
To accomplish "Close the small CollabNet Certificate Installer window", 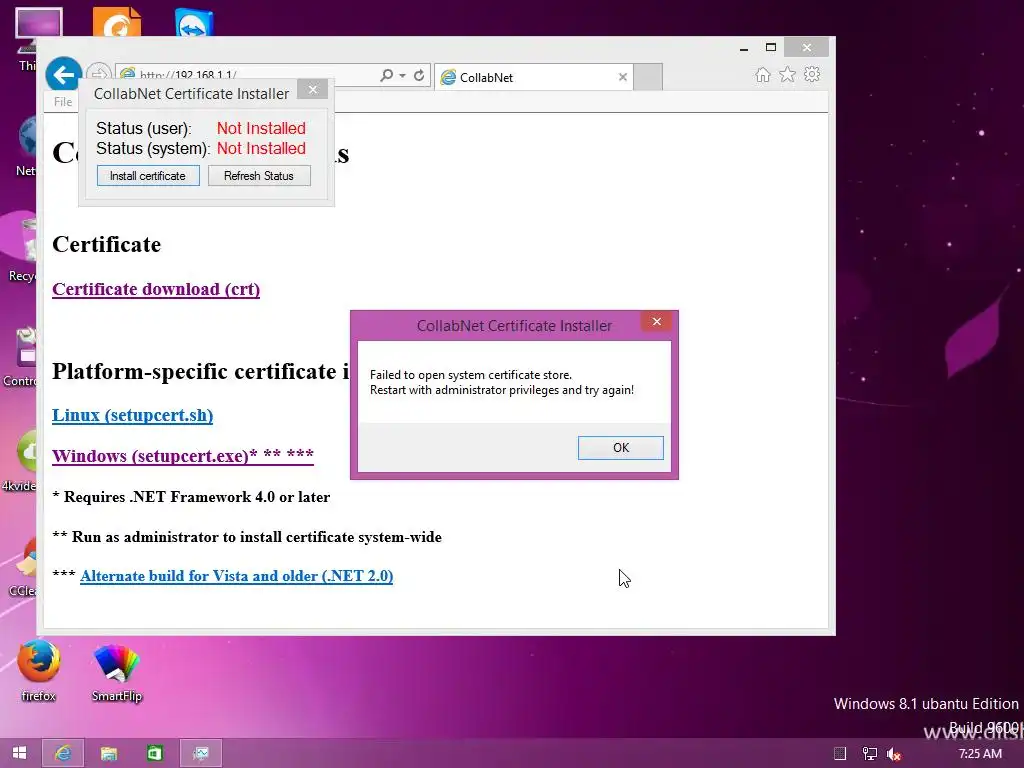I will (313, 89).
